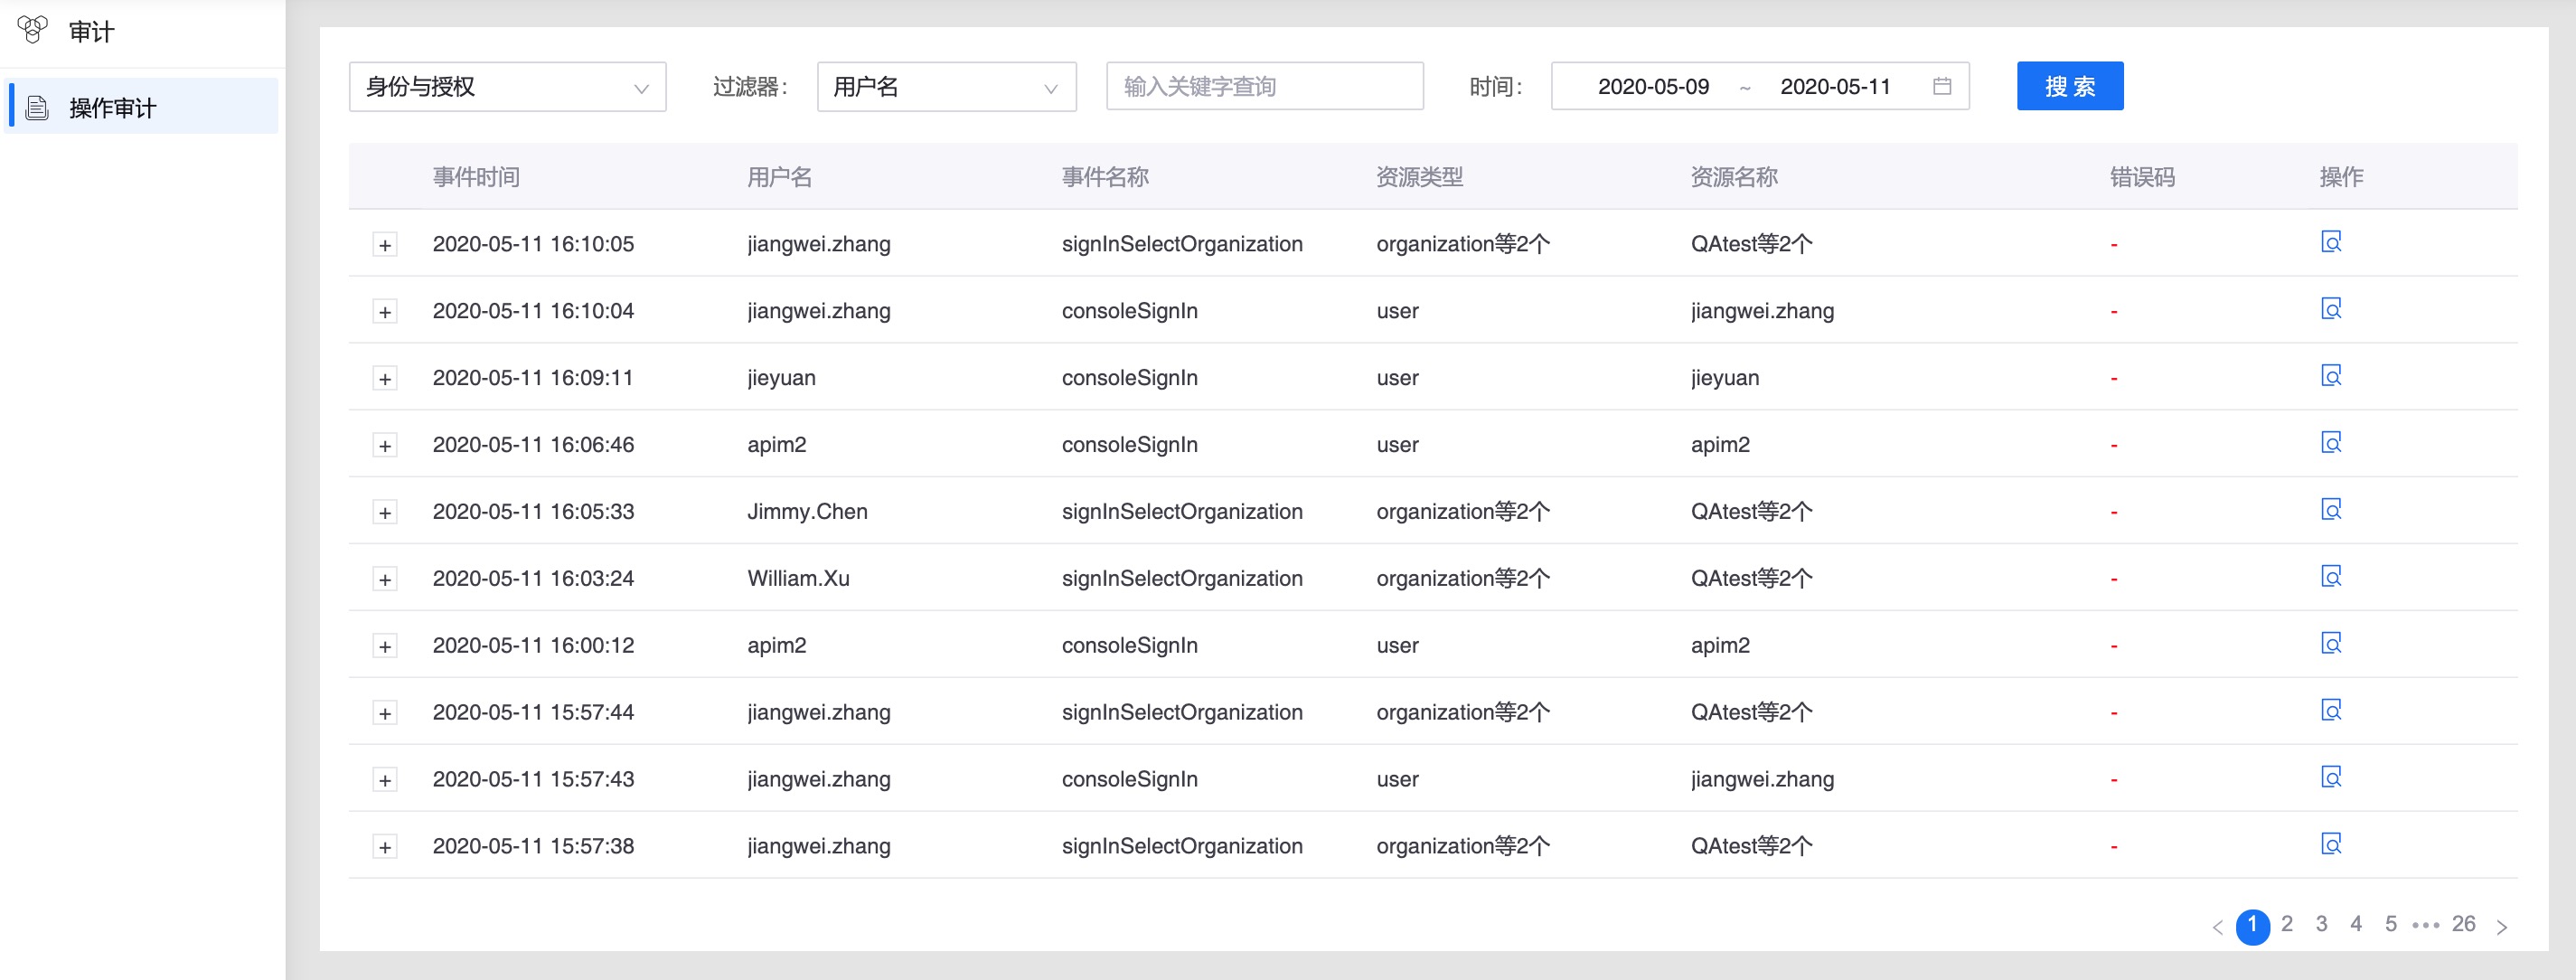Click the 用户名 column header
This screenshot has width=2576, height=980.
point(779,177)
